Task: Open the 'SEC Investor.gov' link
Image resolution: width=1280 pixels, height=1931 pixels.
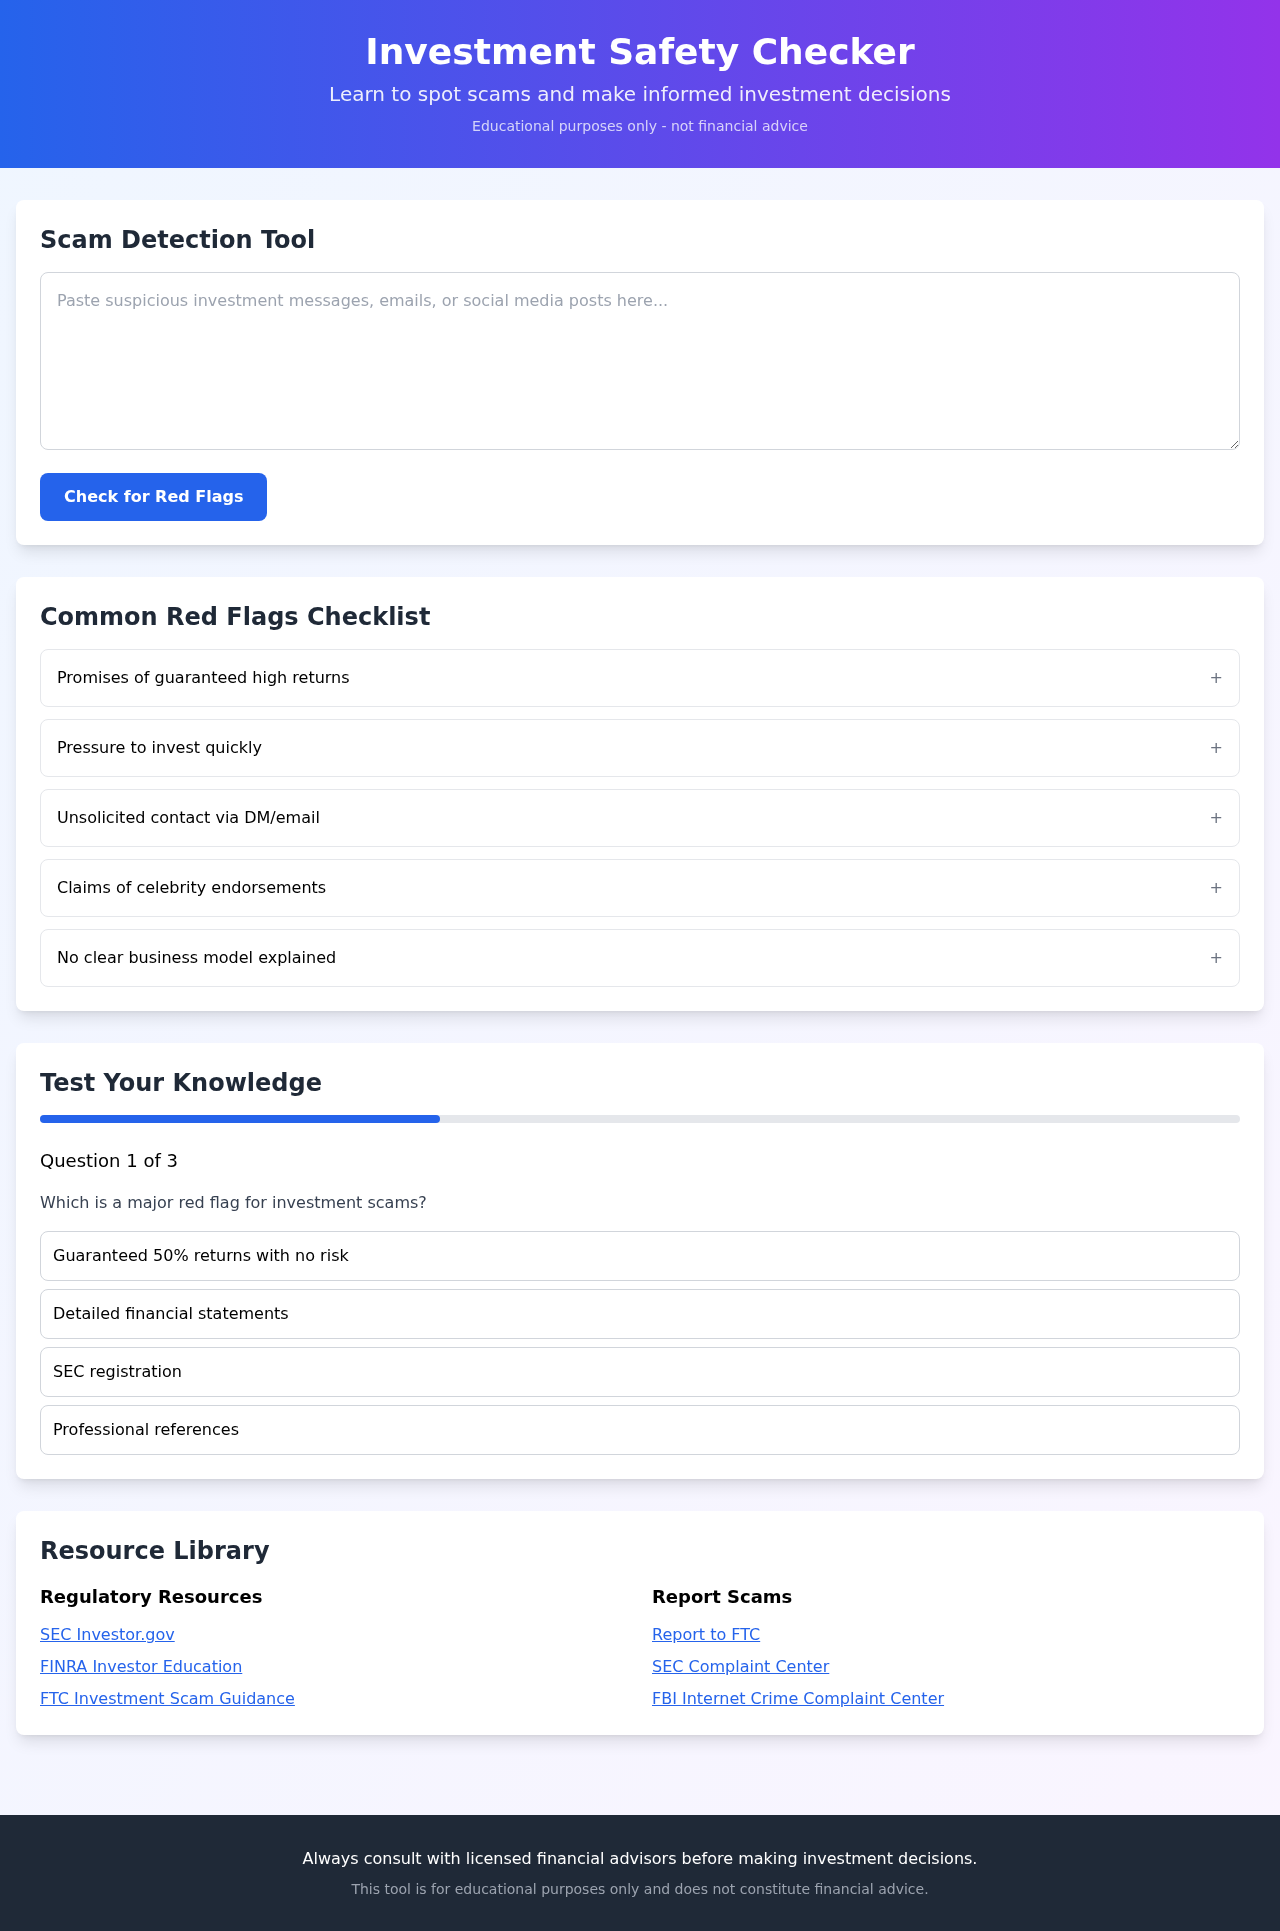Action: click(107, 1634)
